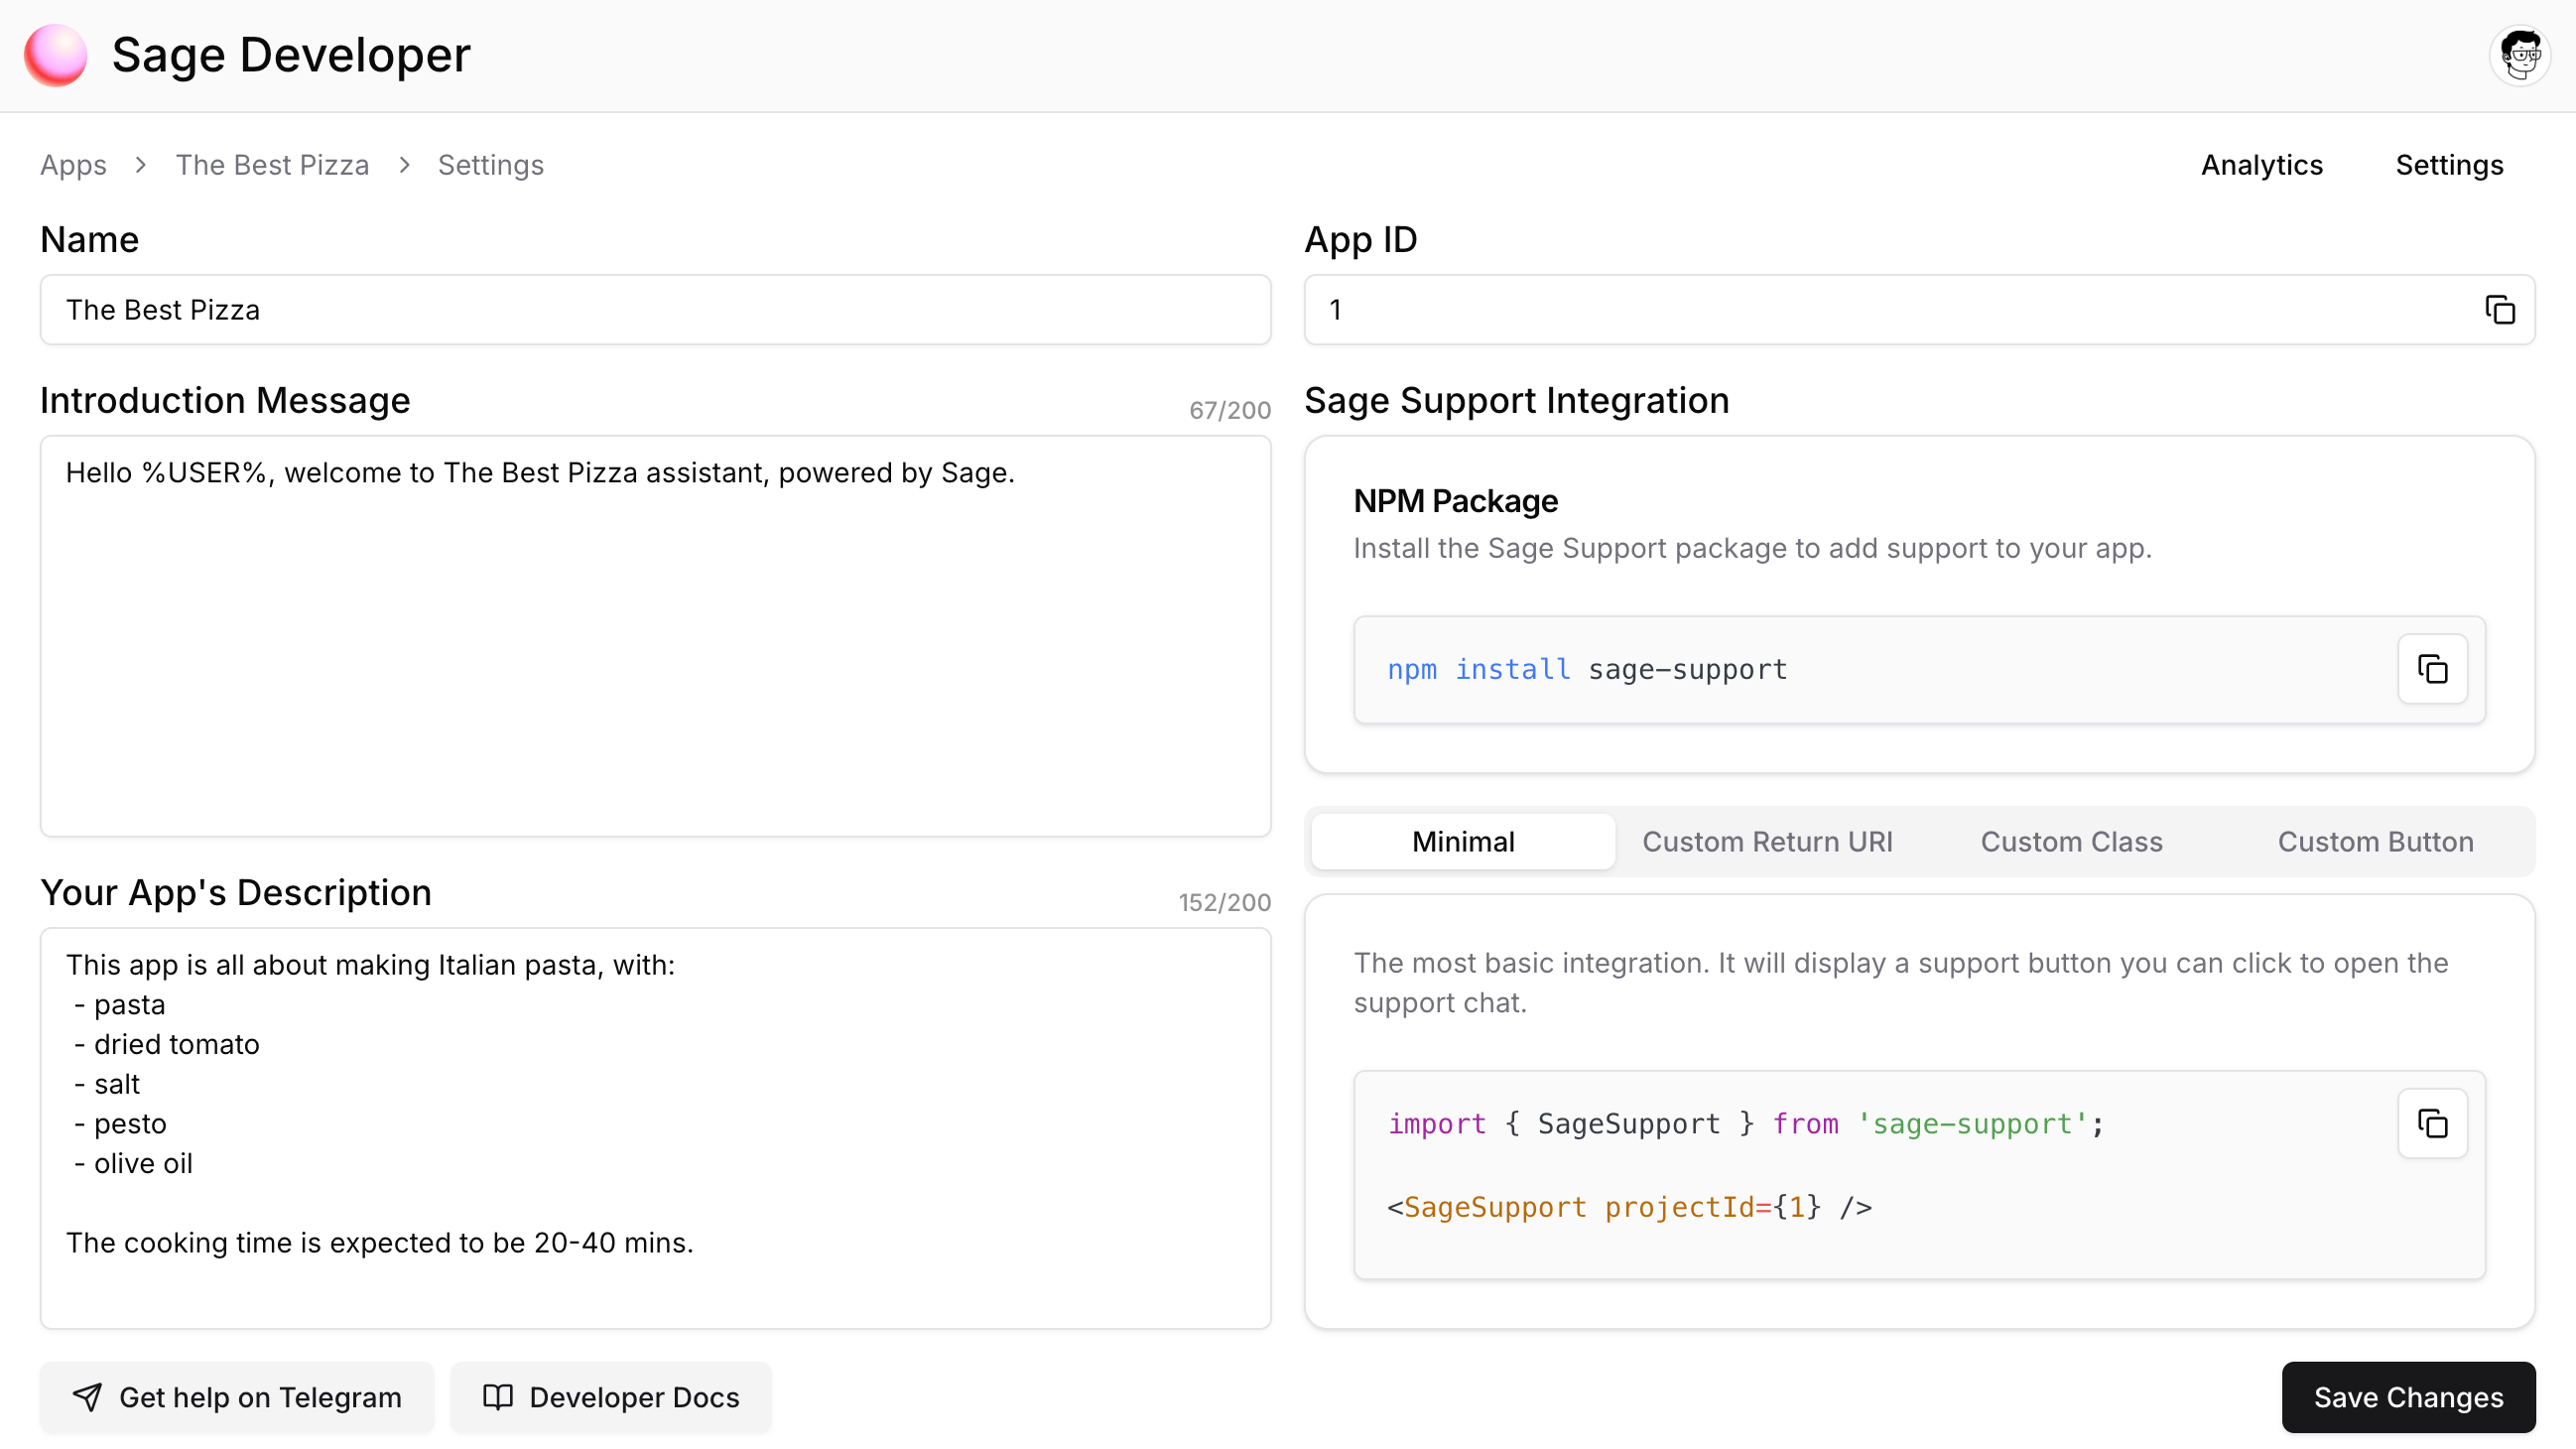The image size is (2576, 1449).
Task: Click Get help on Telegram
Action: [237, 1397]
